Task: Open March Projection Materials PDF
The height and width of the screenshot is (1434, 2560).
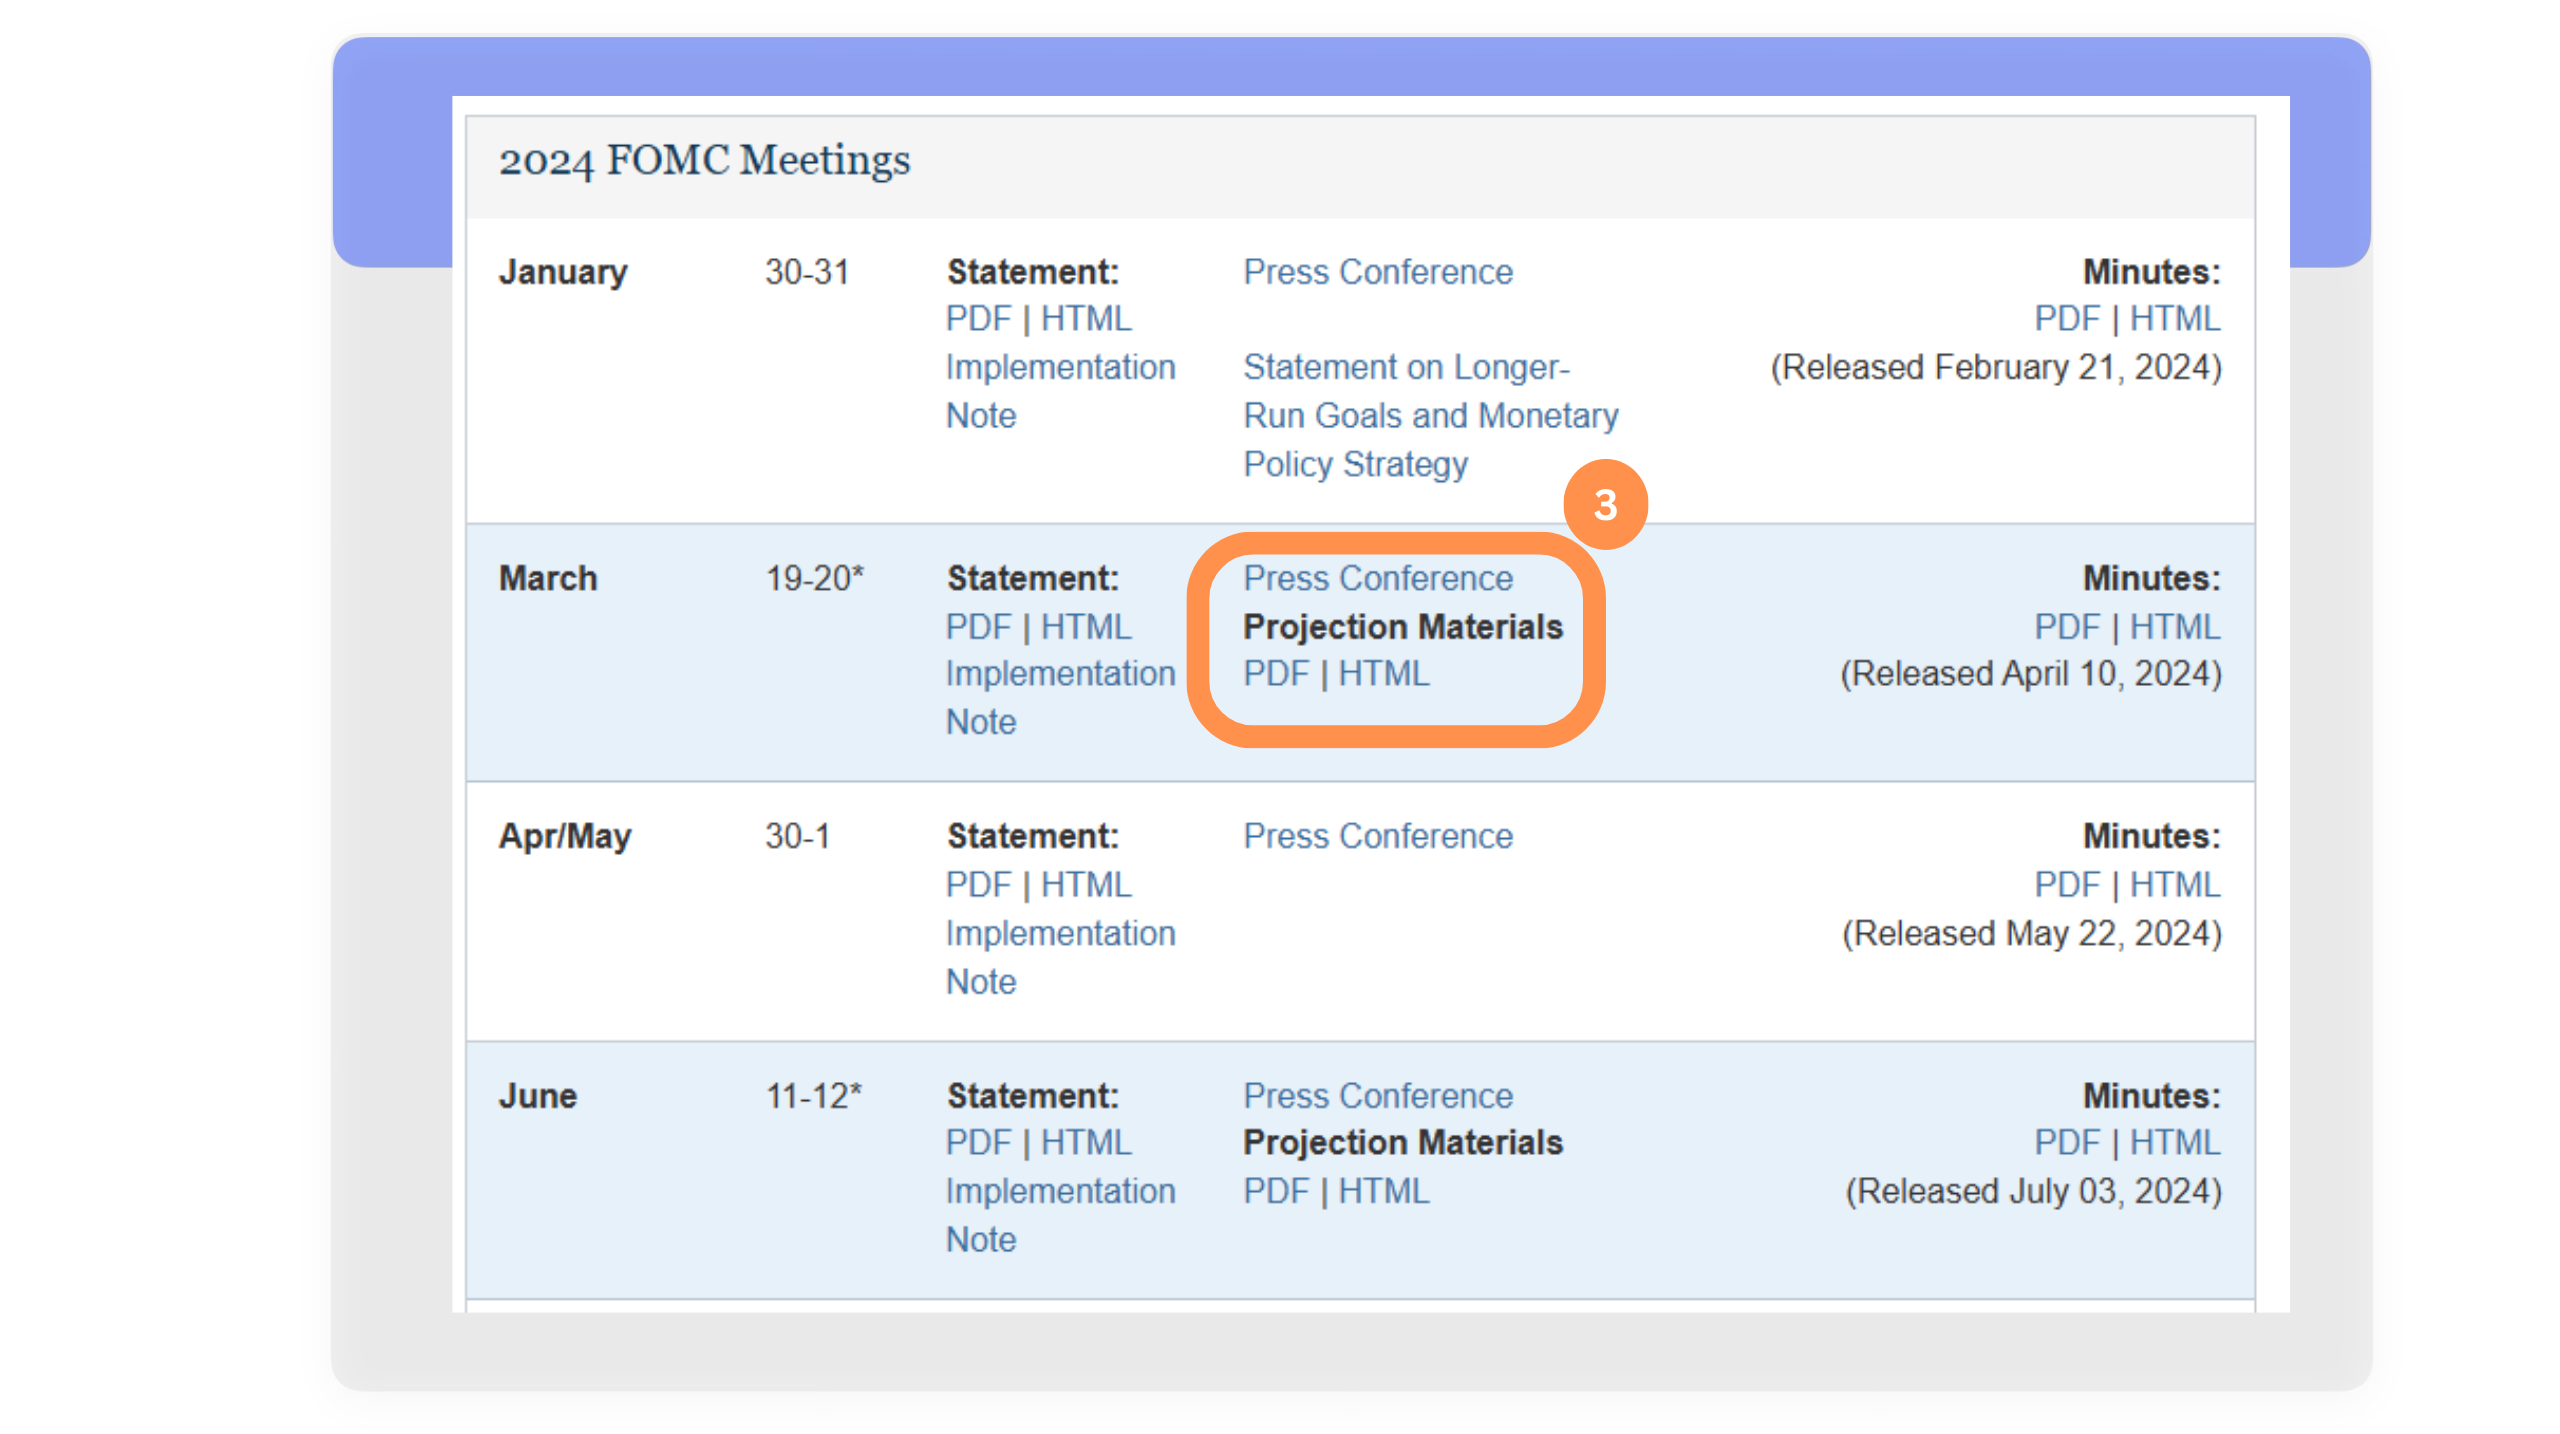Action: [x=1275, y=674]
